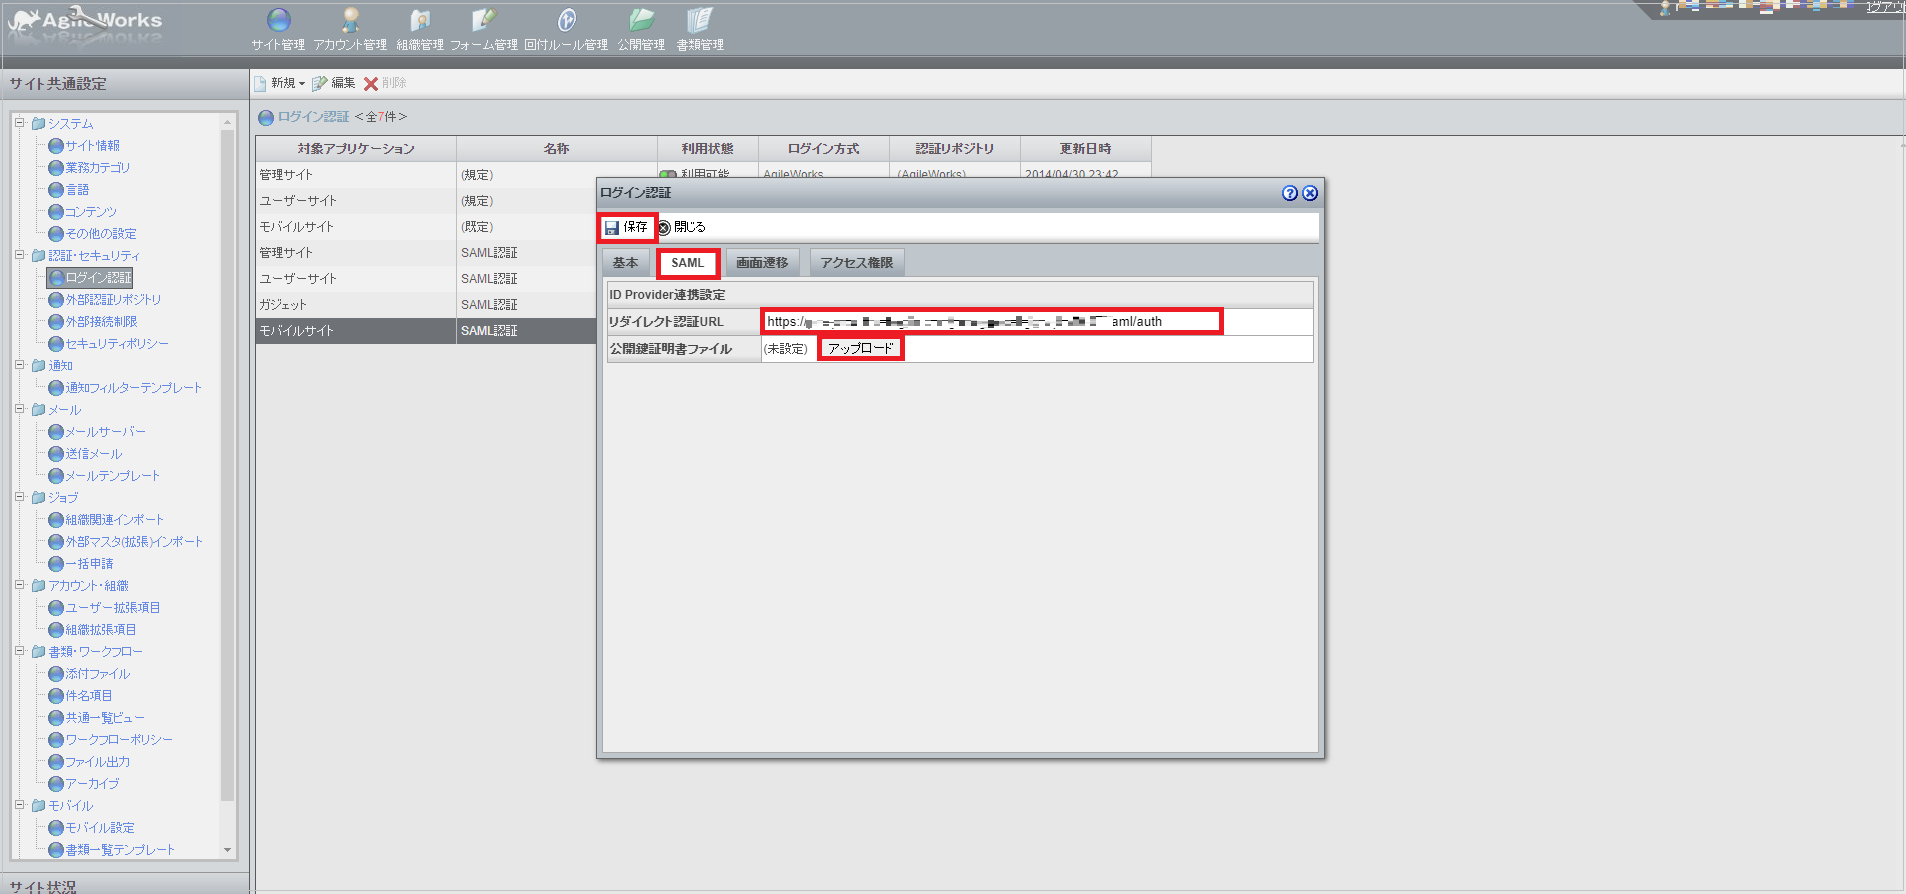Click scroll down arrow of sidebar tree
This screenshot has height=894, width=1906.
pyautogui.click(x=227, y=850)
